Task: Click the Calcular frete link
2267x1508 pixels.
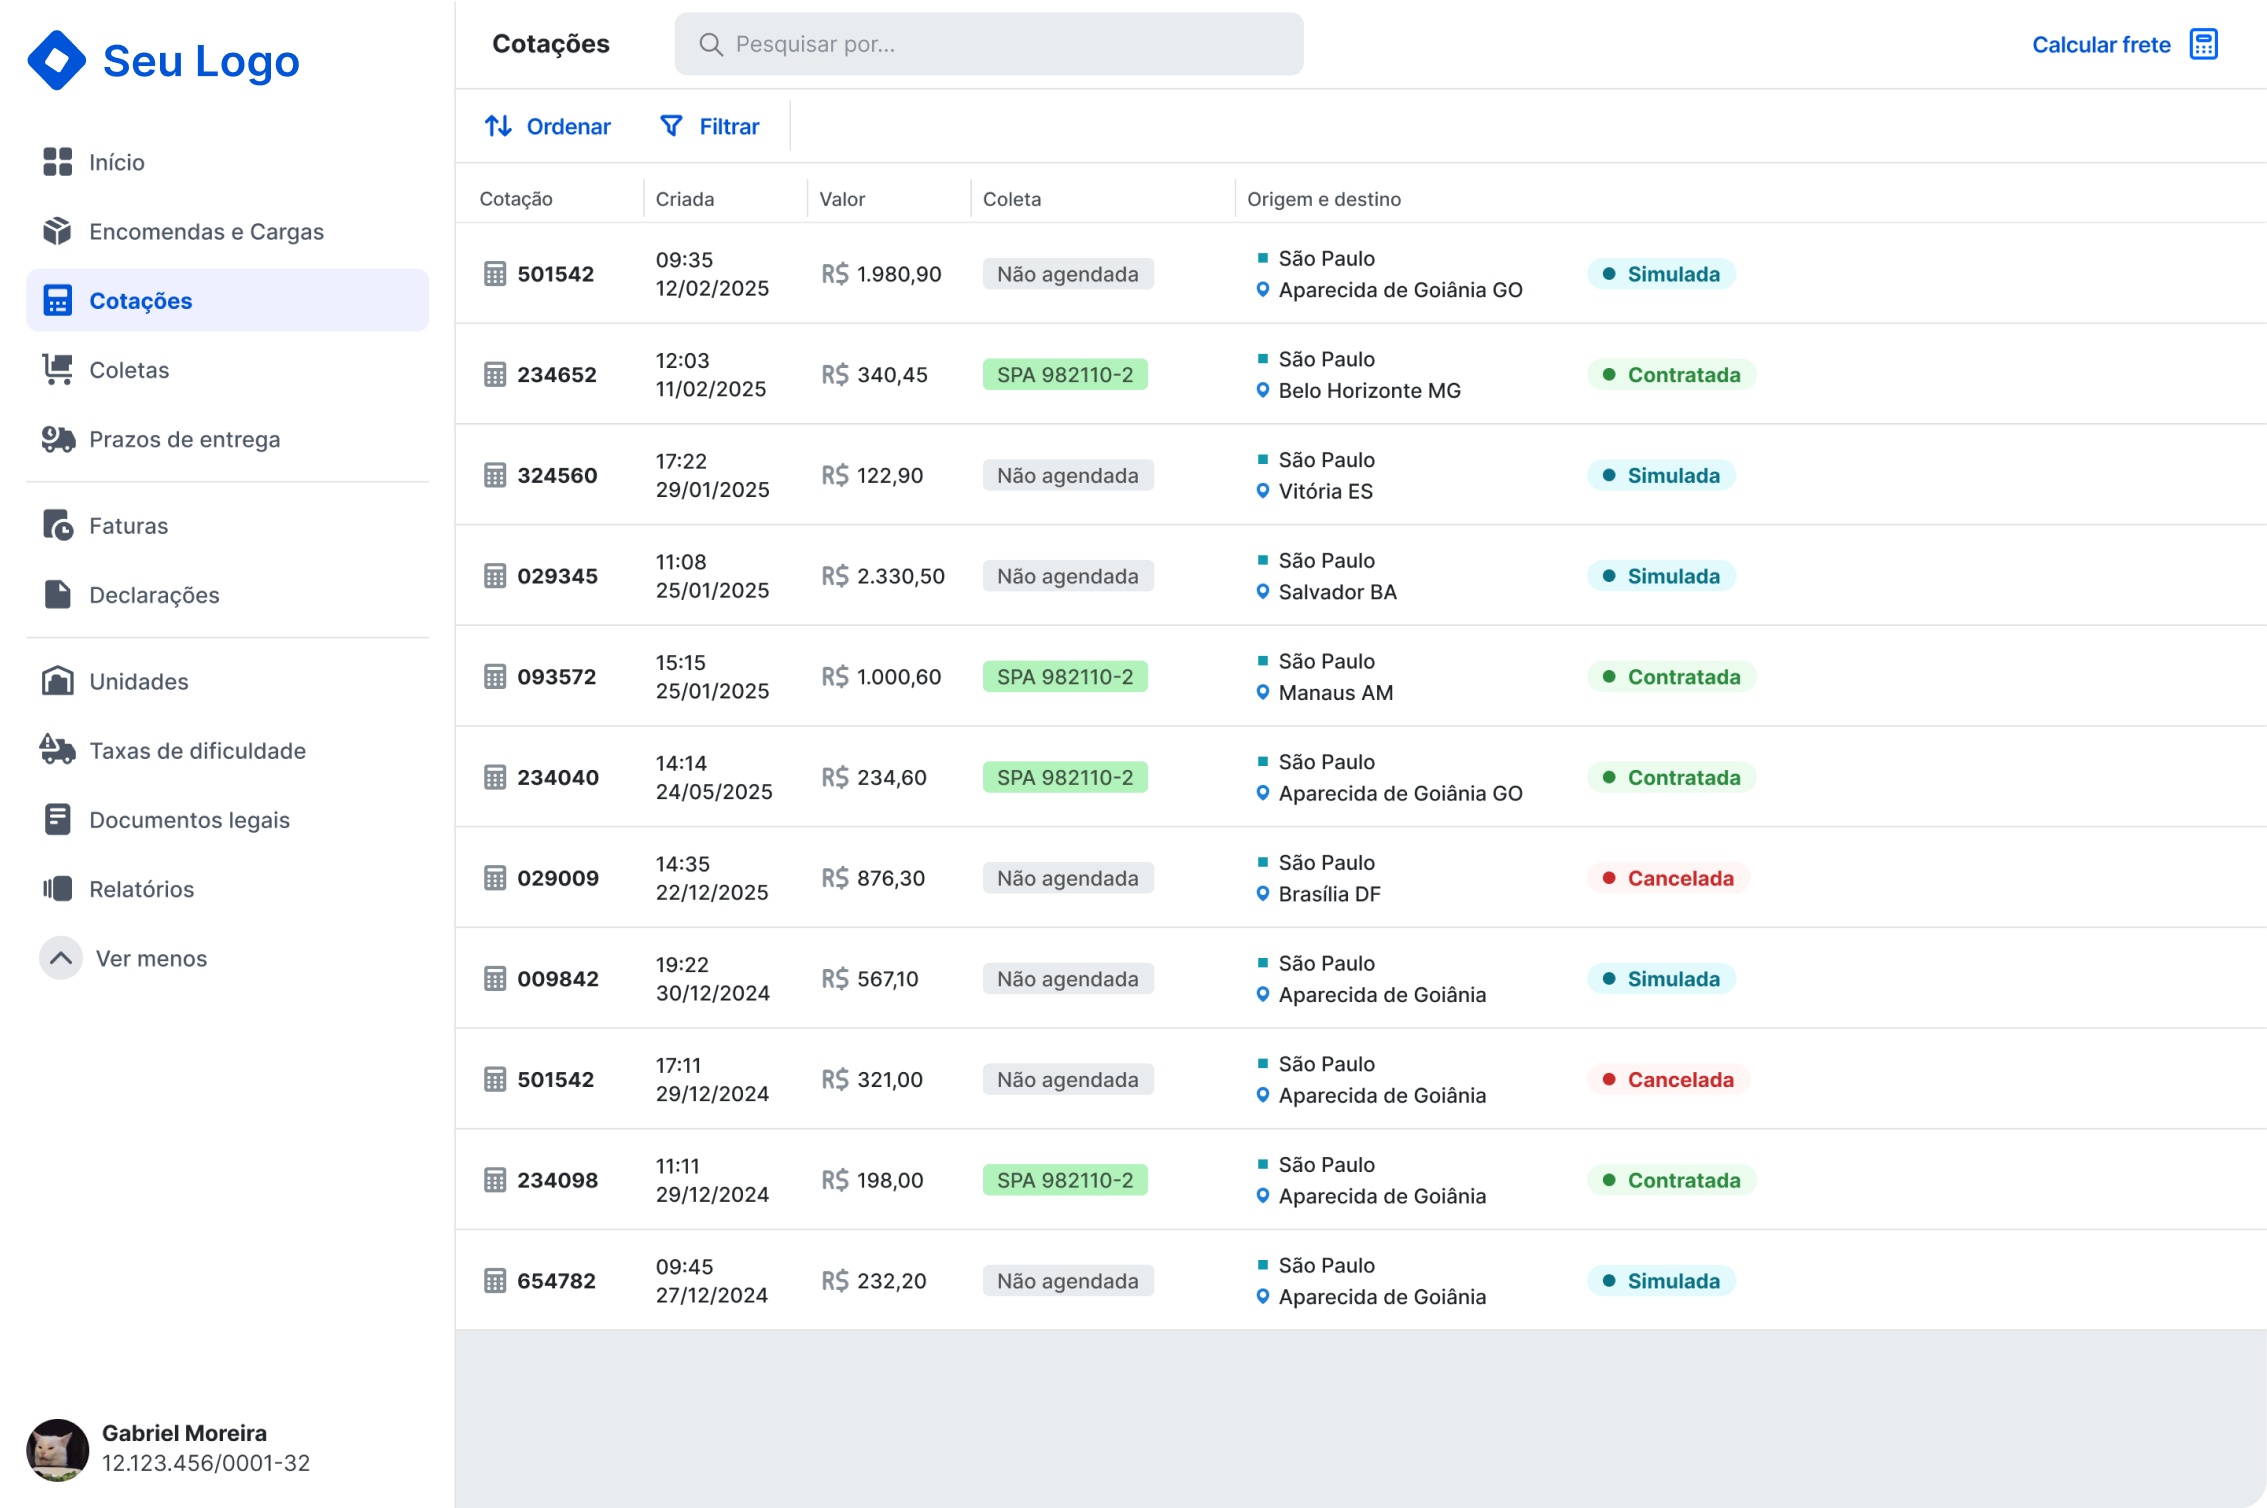Action: tap(2101, 45)
